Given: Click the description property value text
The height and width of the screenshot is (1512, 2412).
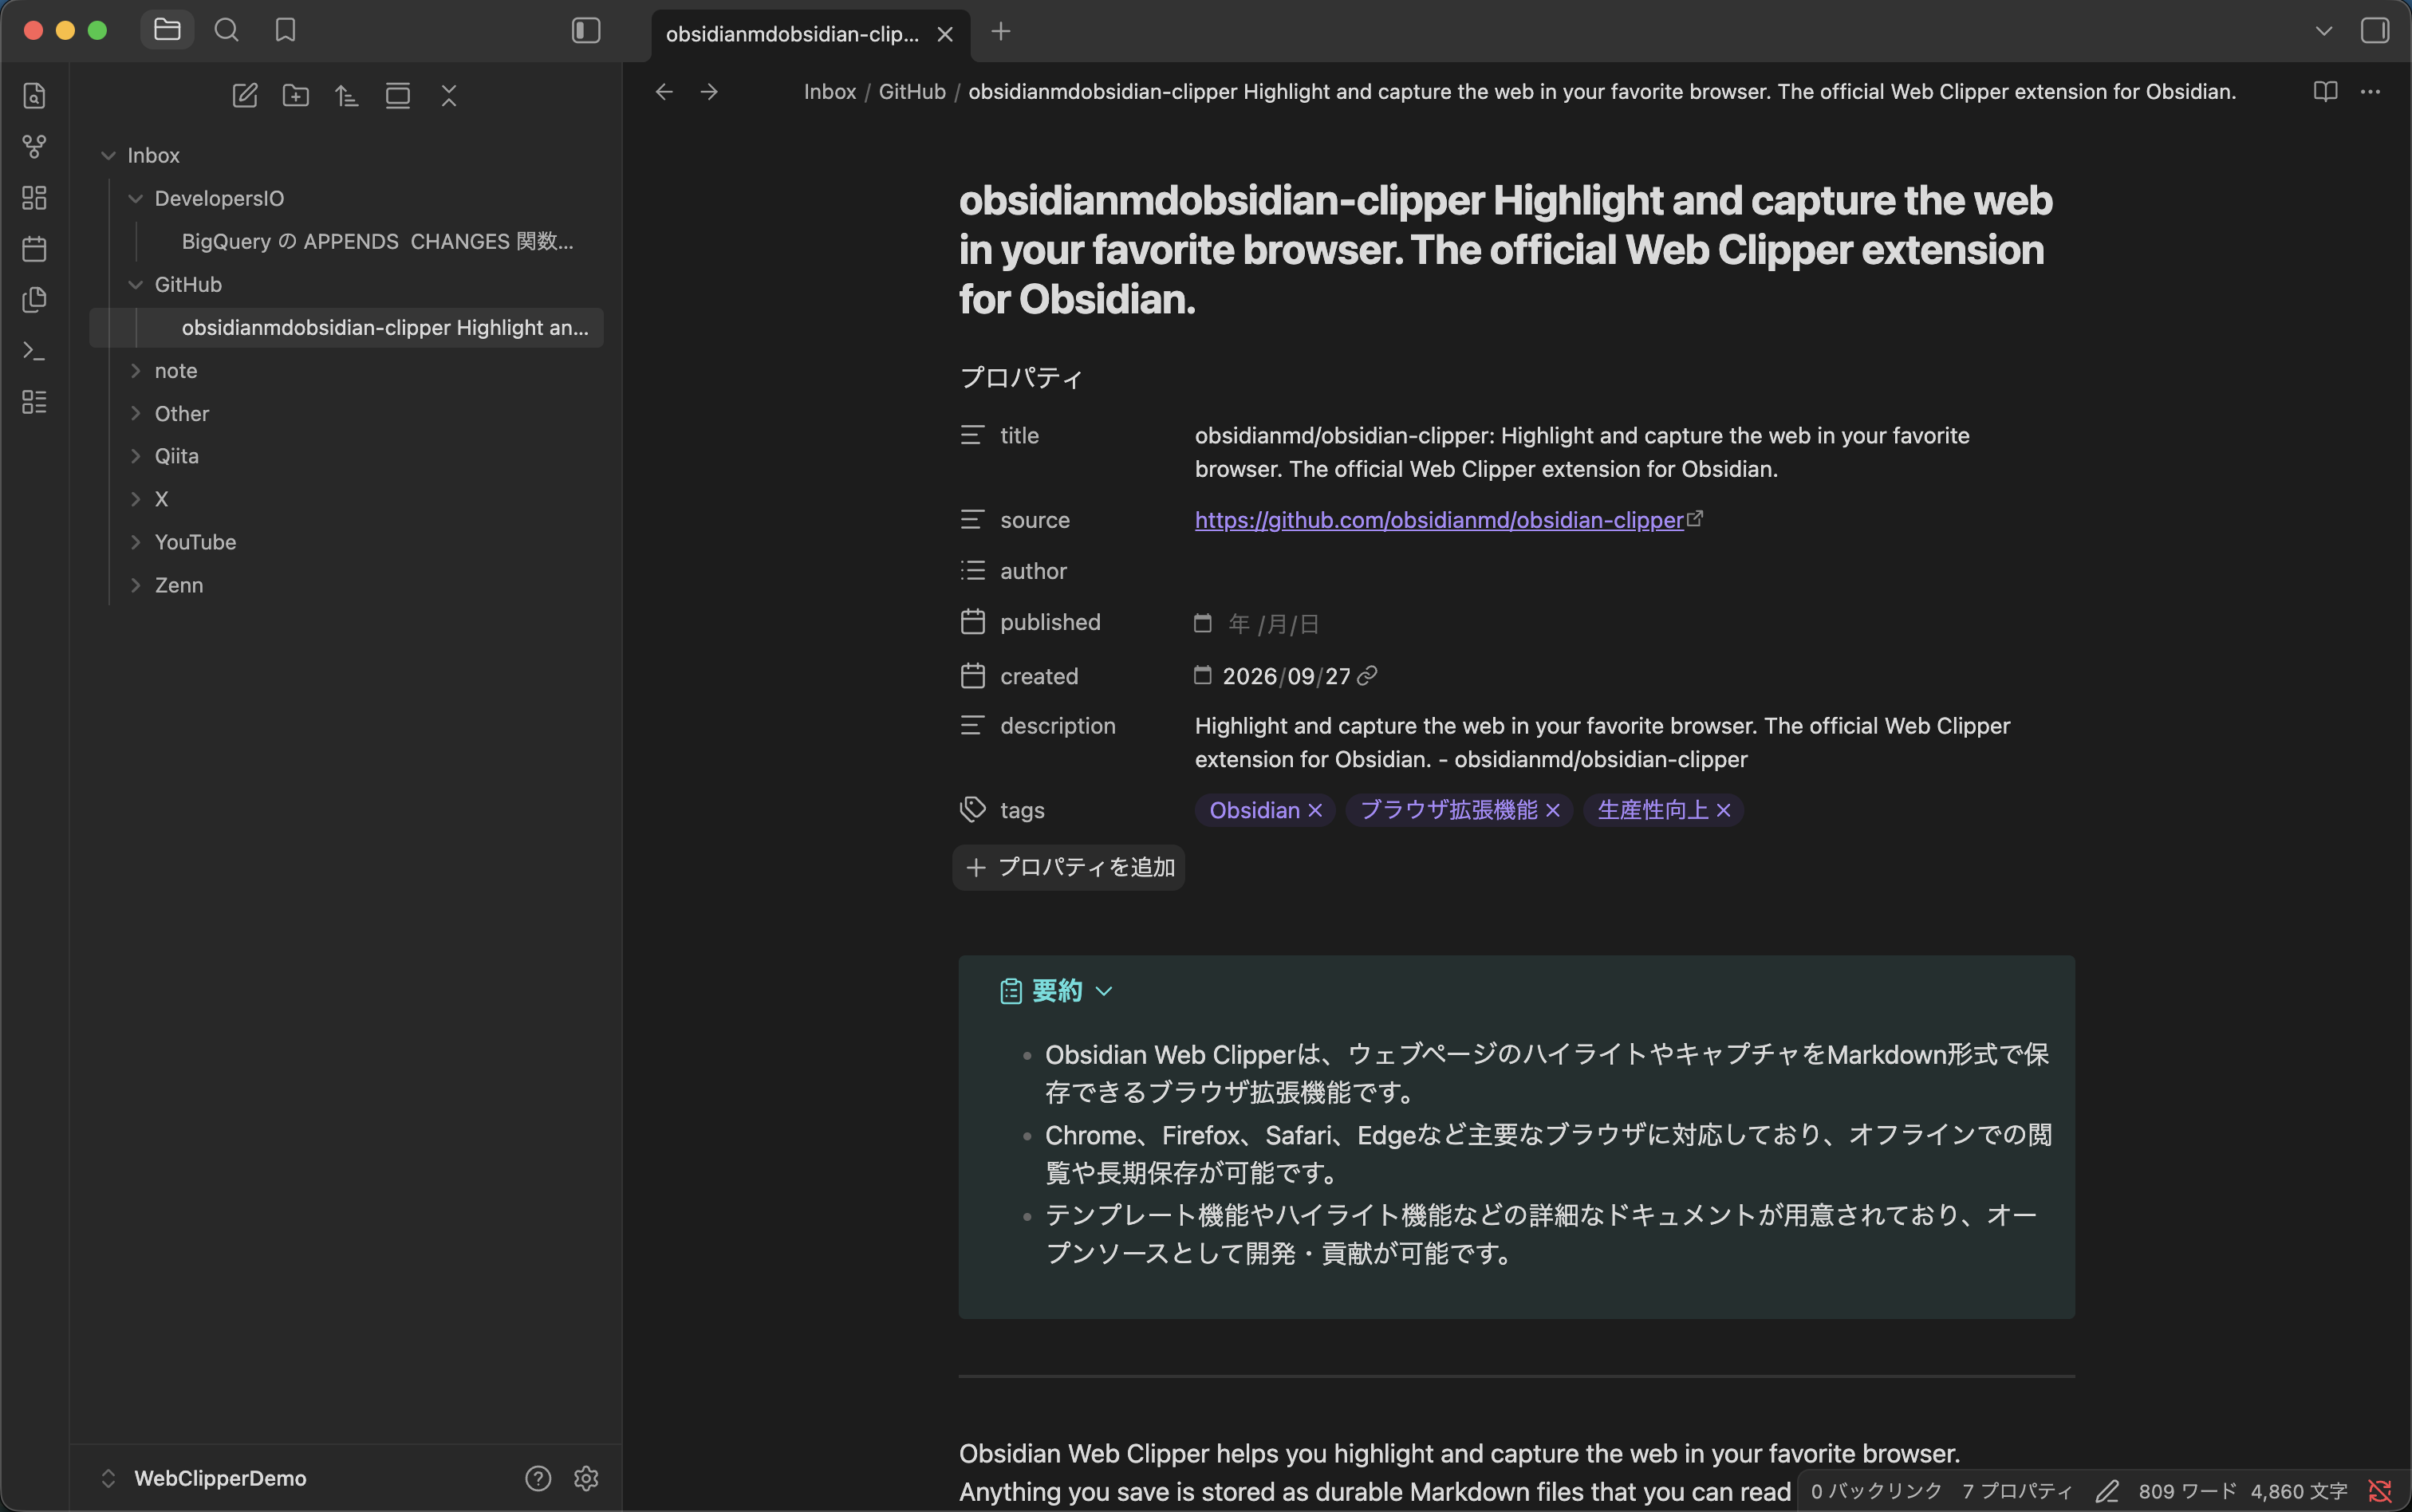Looking at the screenshot, I should [x=1602, y=743].
